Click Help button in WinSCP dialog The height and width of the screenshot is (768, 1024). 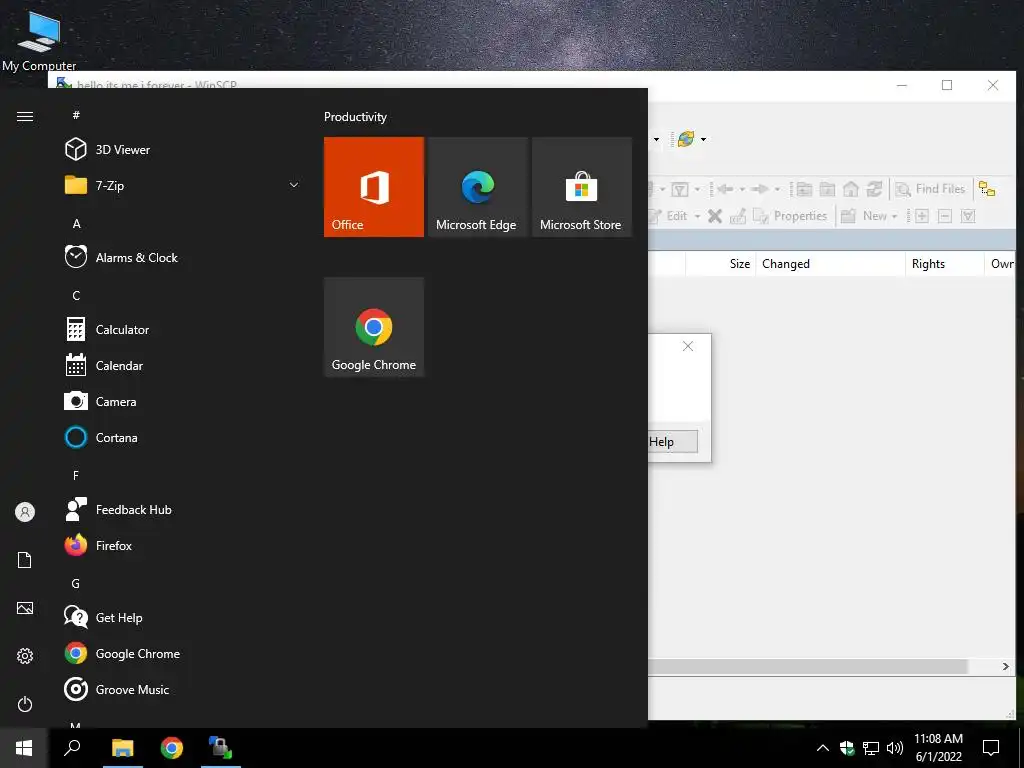(673, 441)
